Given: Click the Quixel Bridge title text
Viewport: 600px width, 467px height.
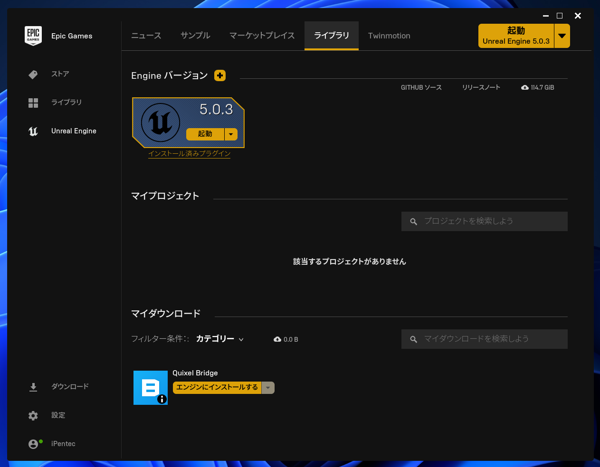Looking at the screenshot, I should [x=195, y=373].
